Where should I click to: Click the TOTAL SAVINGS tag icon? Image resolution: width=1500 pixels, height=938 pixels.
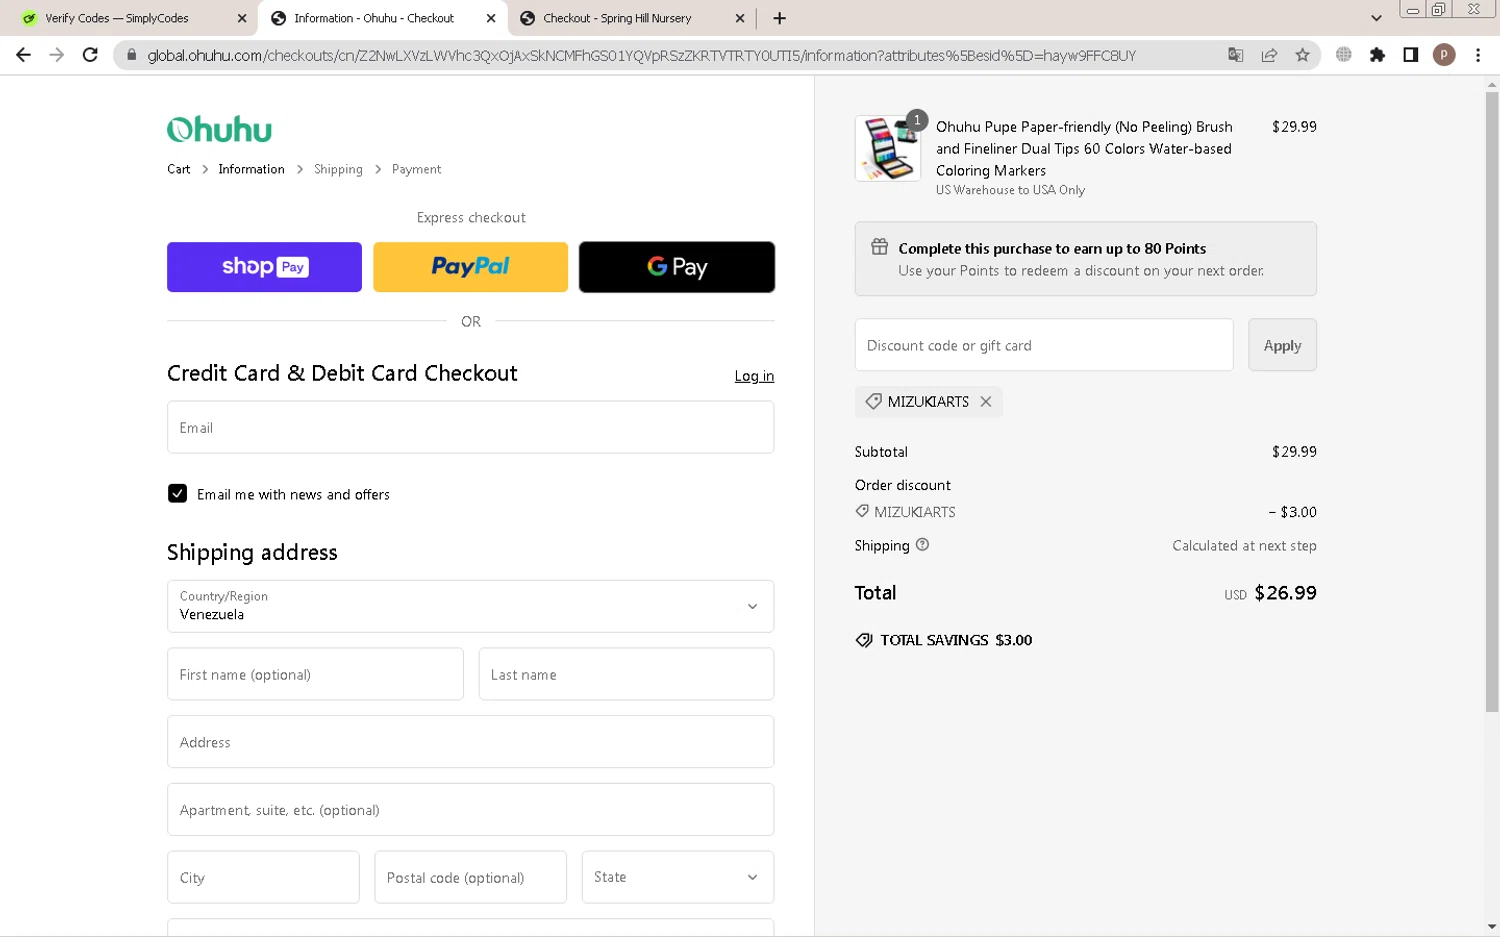tap(864, 640)
